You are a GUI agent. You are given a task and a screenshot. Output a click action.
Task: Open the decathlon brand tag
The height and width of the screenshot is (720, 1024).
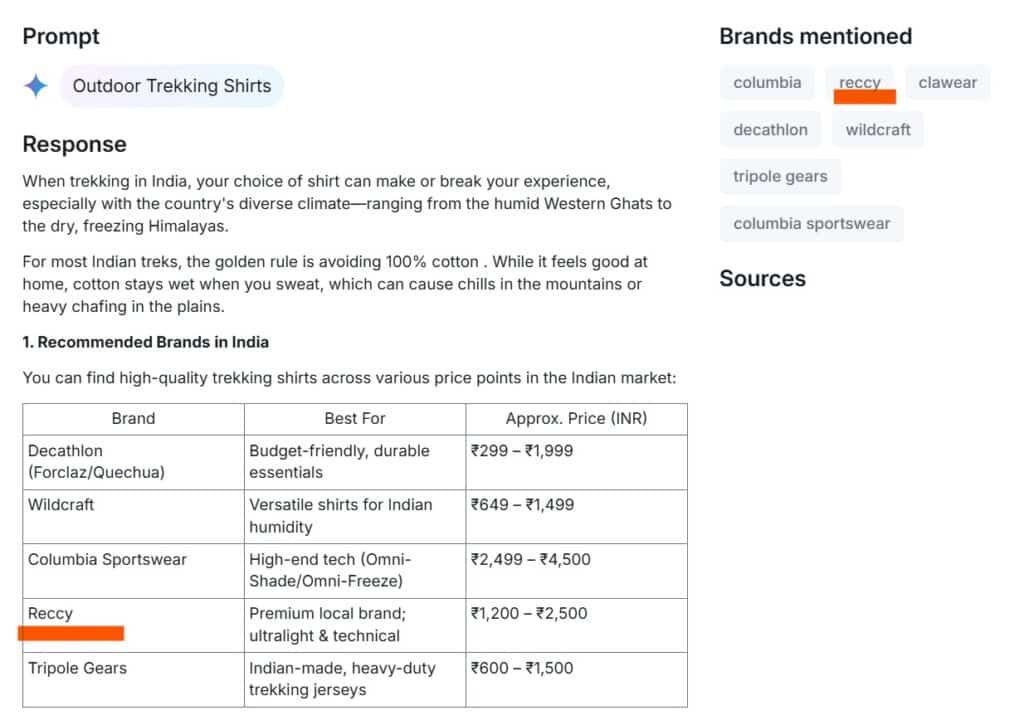(770, 129)
